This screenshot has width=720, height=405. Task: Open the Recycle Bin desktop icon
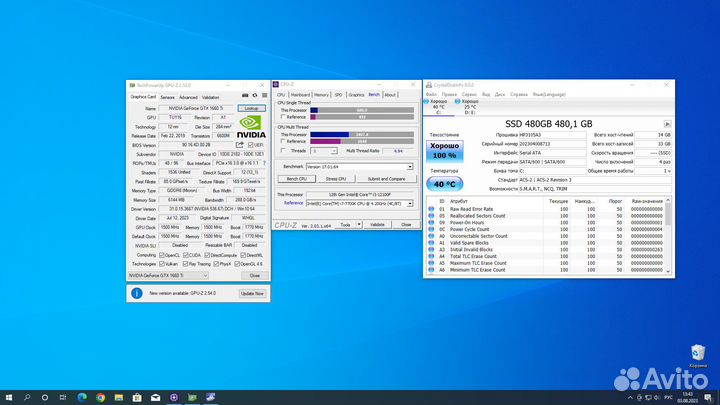[x=698, y=356]
